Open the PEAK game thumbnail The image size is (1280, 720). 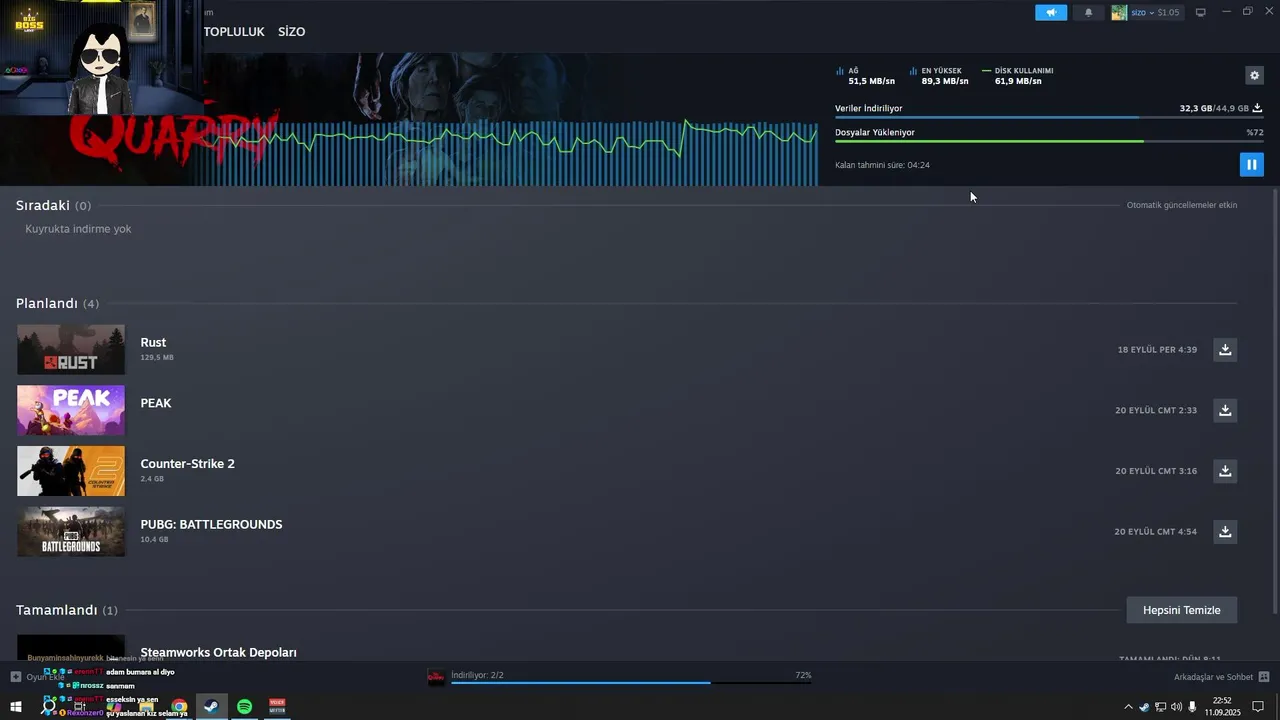point(71,410)
